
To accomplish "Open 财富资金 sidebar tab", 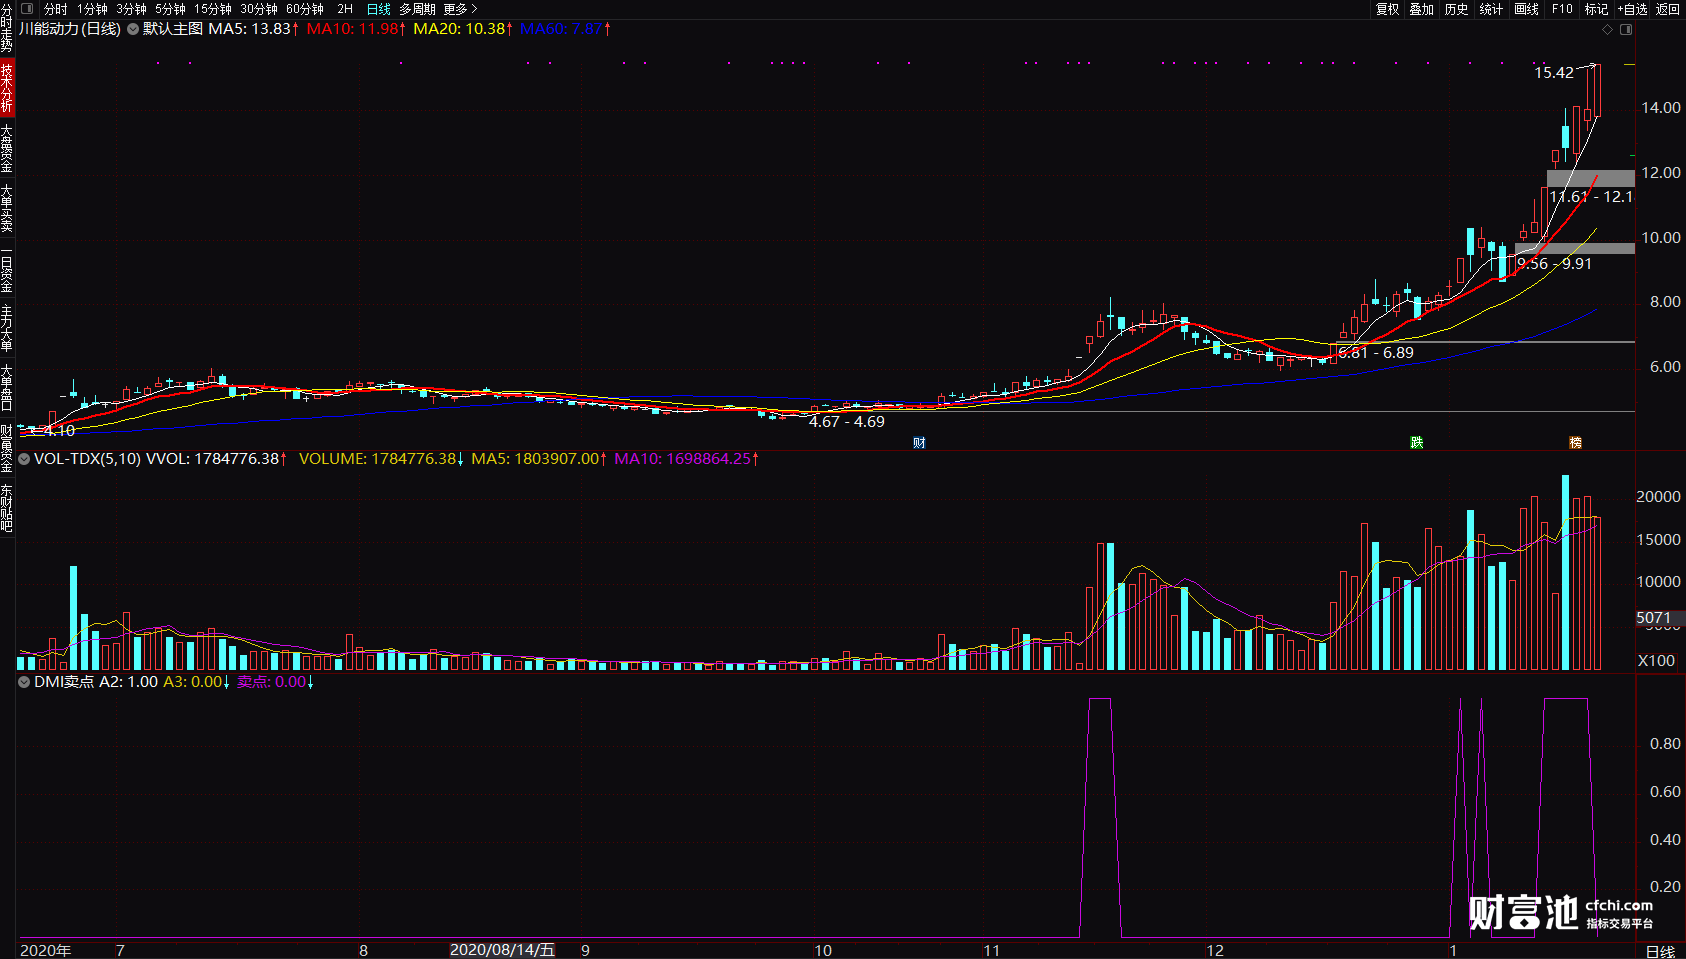I will point(7,448).
